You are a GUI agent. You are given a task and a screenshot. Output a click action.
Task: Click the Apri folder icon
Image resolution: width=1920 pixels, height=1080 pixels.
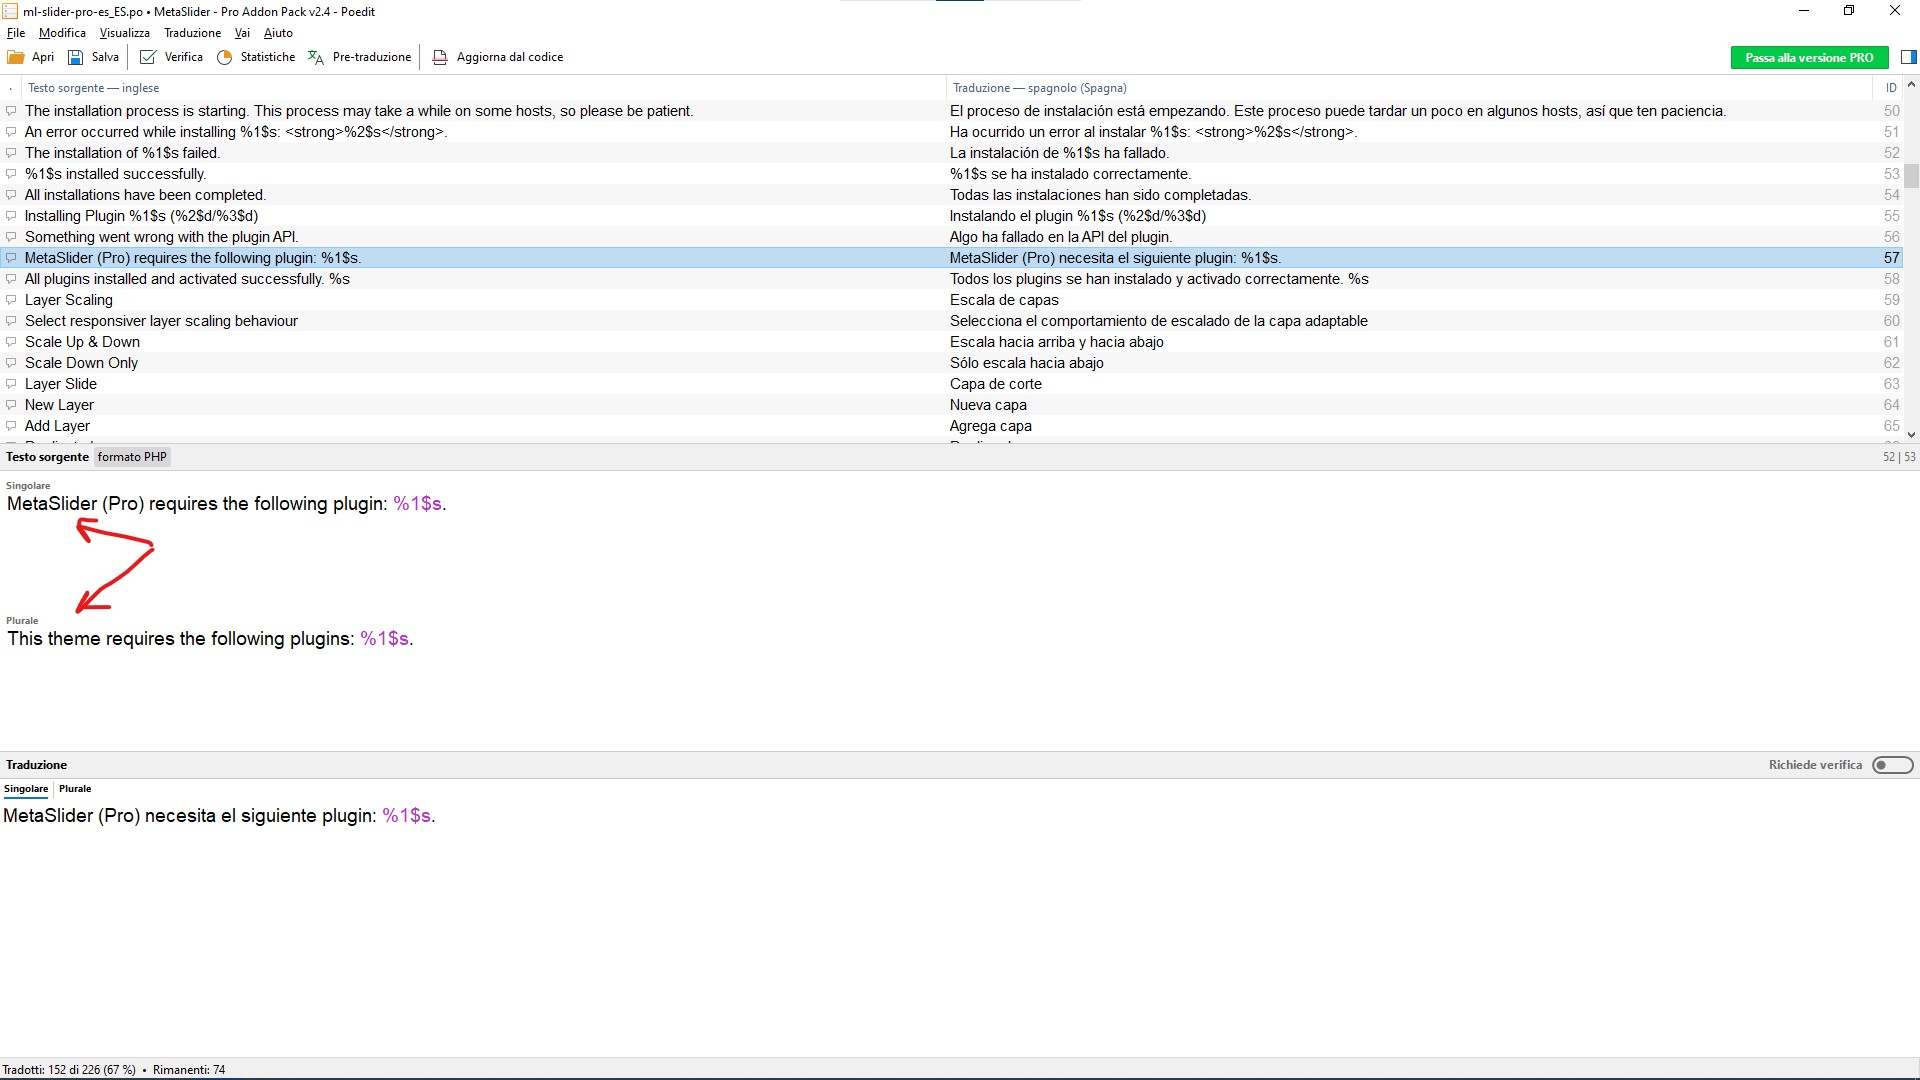(x=16, y=57)
